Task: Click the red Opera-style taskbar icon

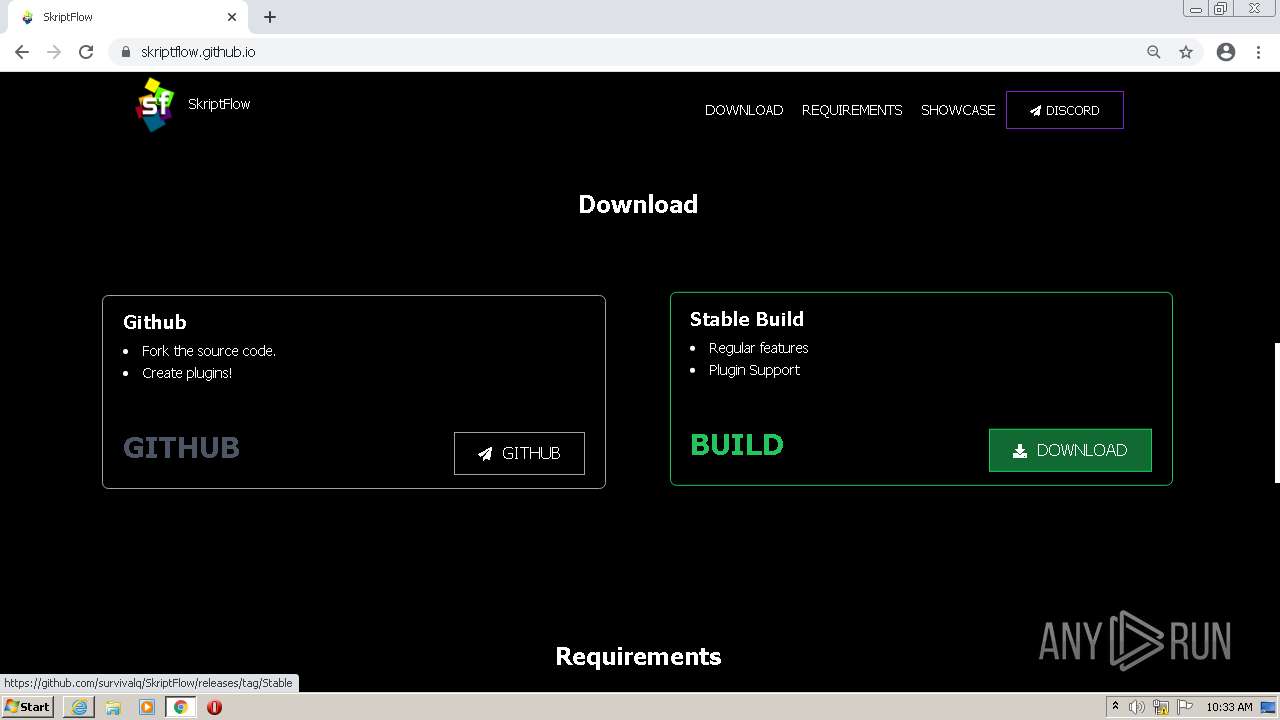Action: [x=214, y=707]
